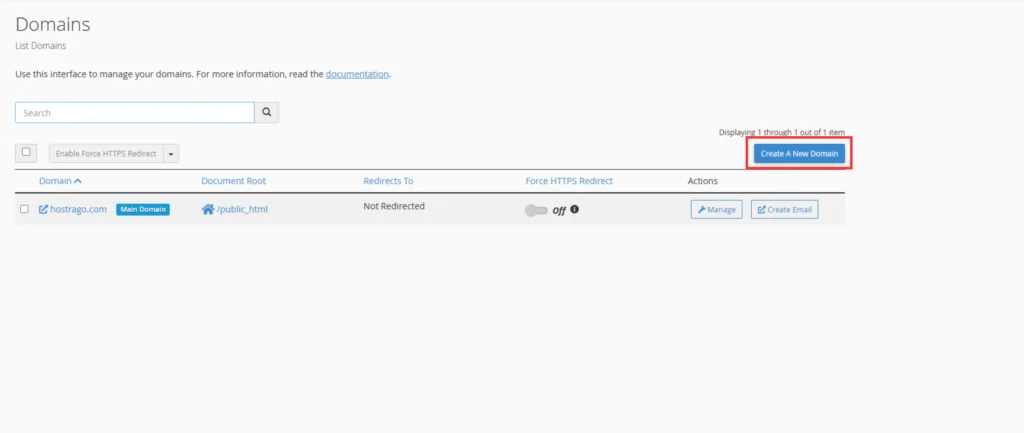Click the Displaying 1 through 1 text

coord(781,132)
